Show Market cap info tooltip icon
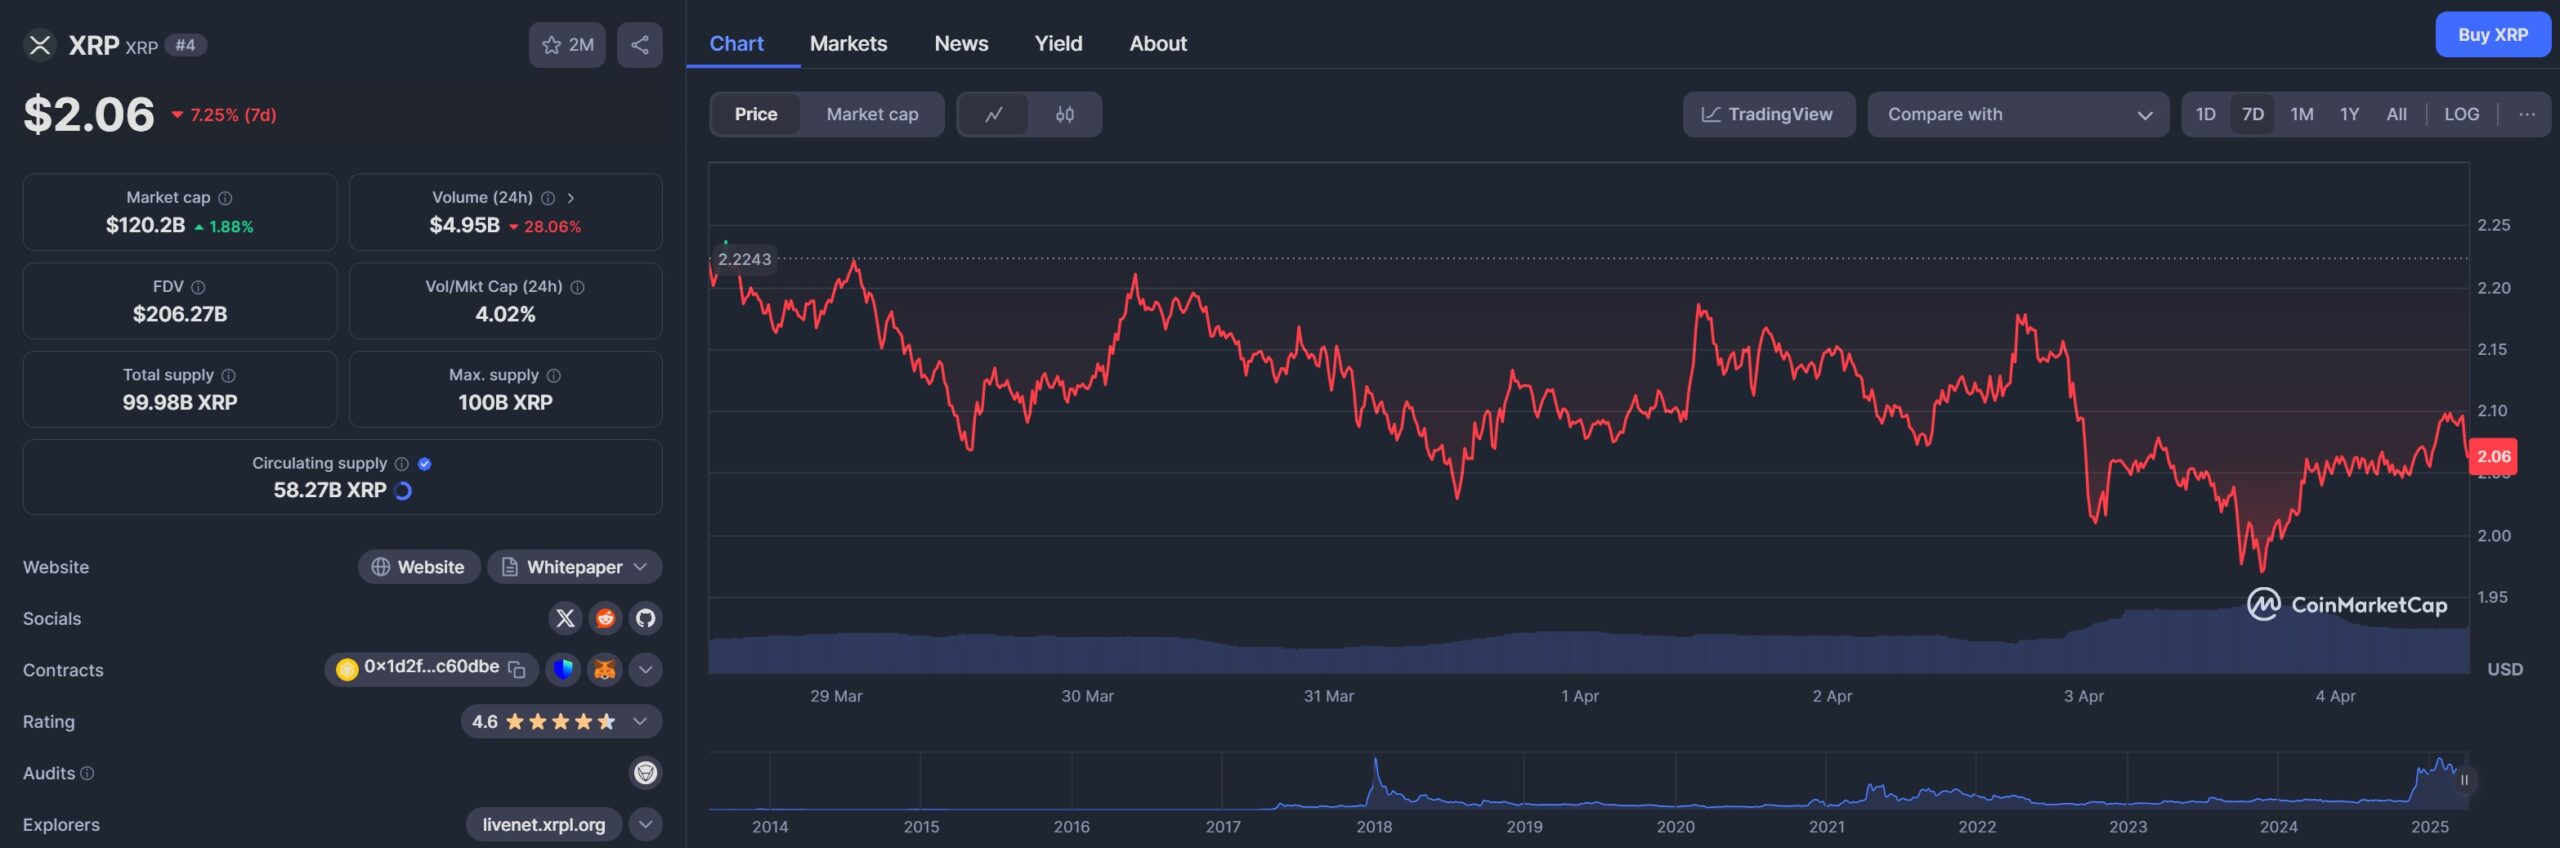 coord(225,198)
